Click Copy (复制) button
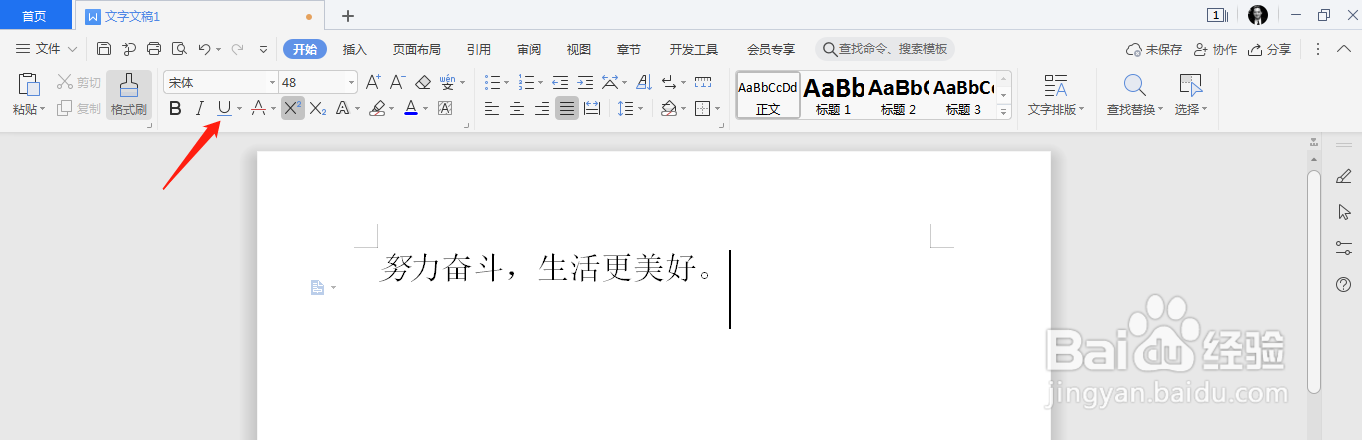The height and width of the screenshot is (440, 1362). [x=78, y=108]
